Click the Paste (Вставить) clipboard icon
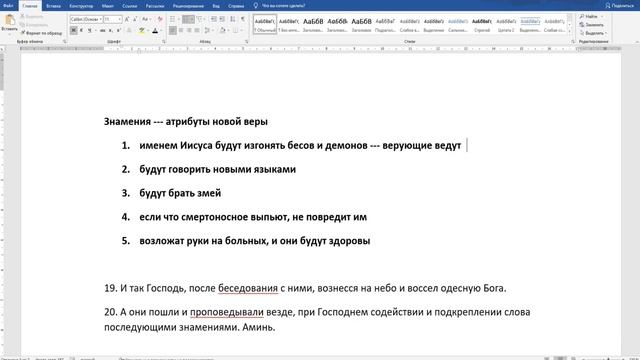This screenshot has width=640, height=360. (9, 21)
